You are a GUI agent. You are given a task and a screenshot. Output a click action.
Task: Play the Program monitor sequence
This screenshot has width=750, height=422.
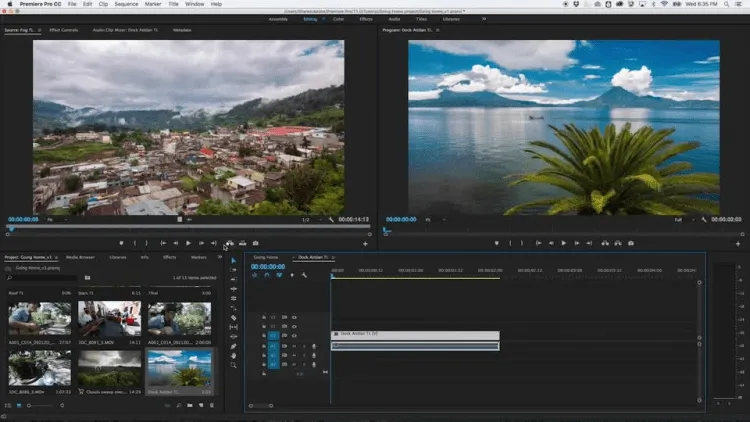point(563,243)
